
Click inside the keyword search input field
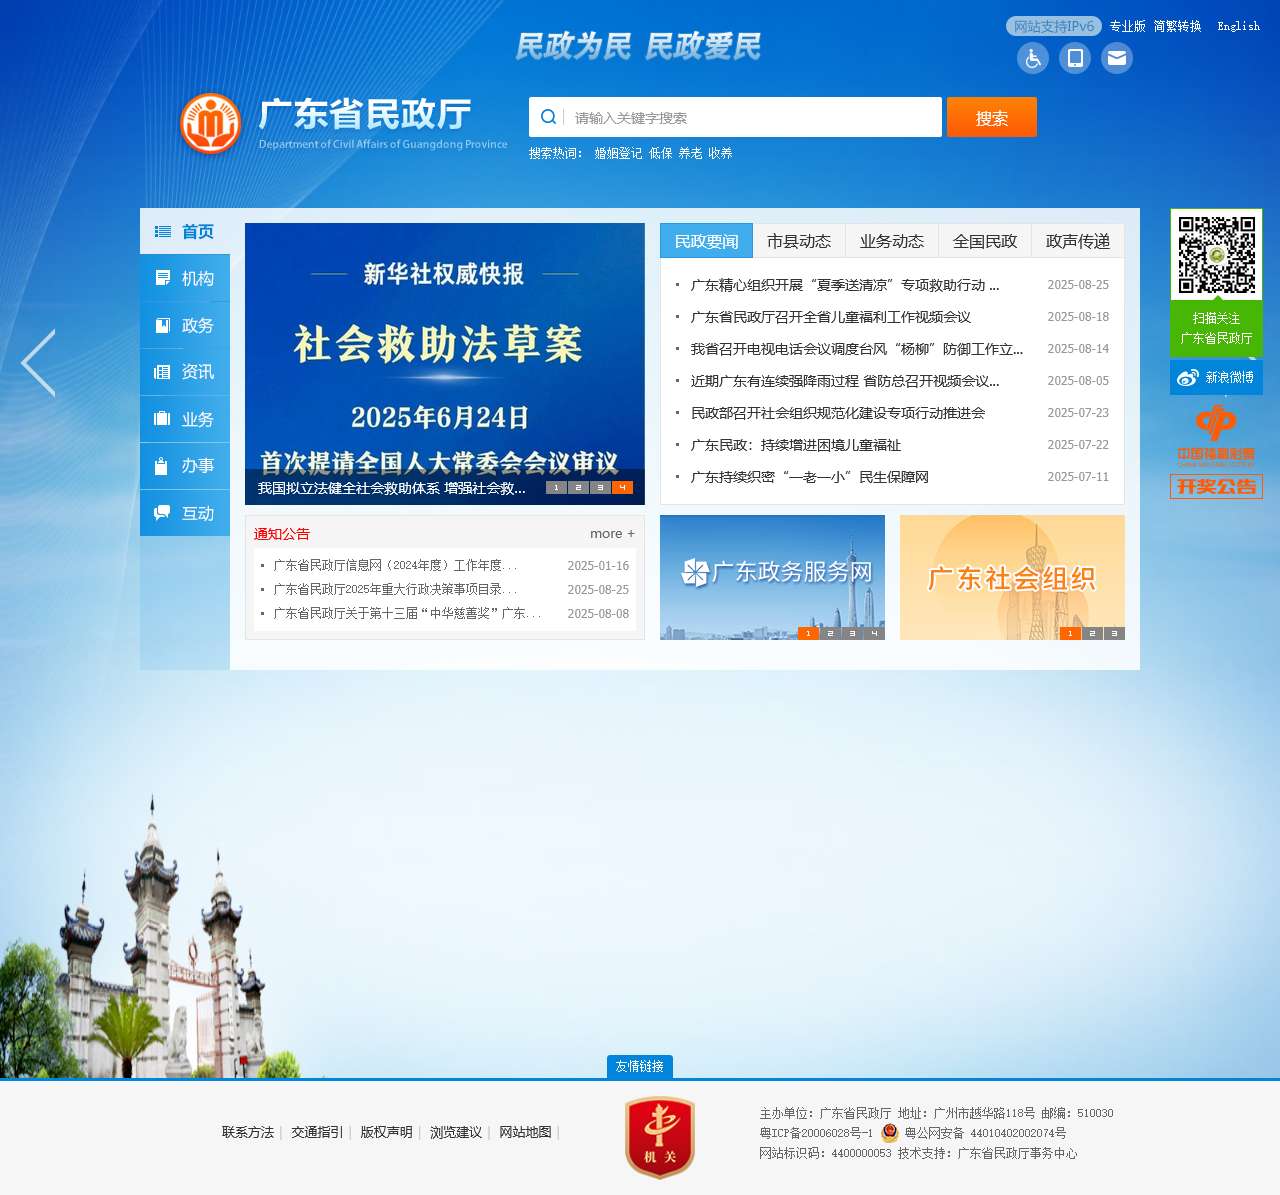[750, 116]
